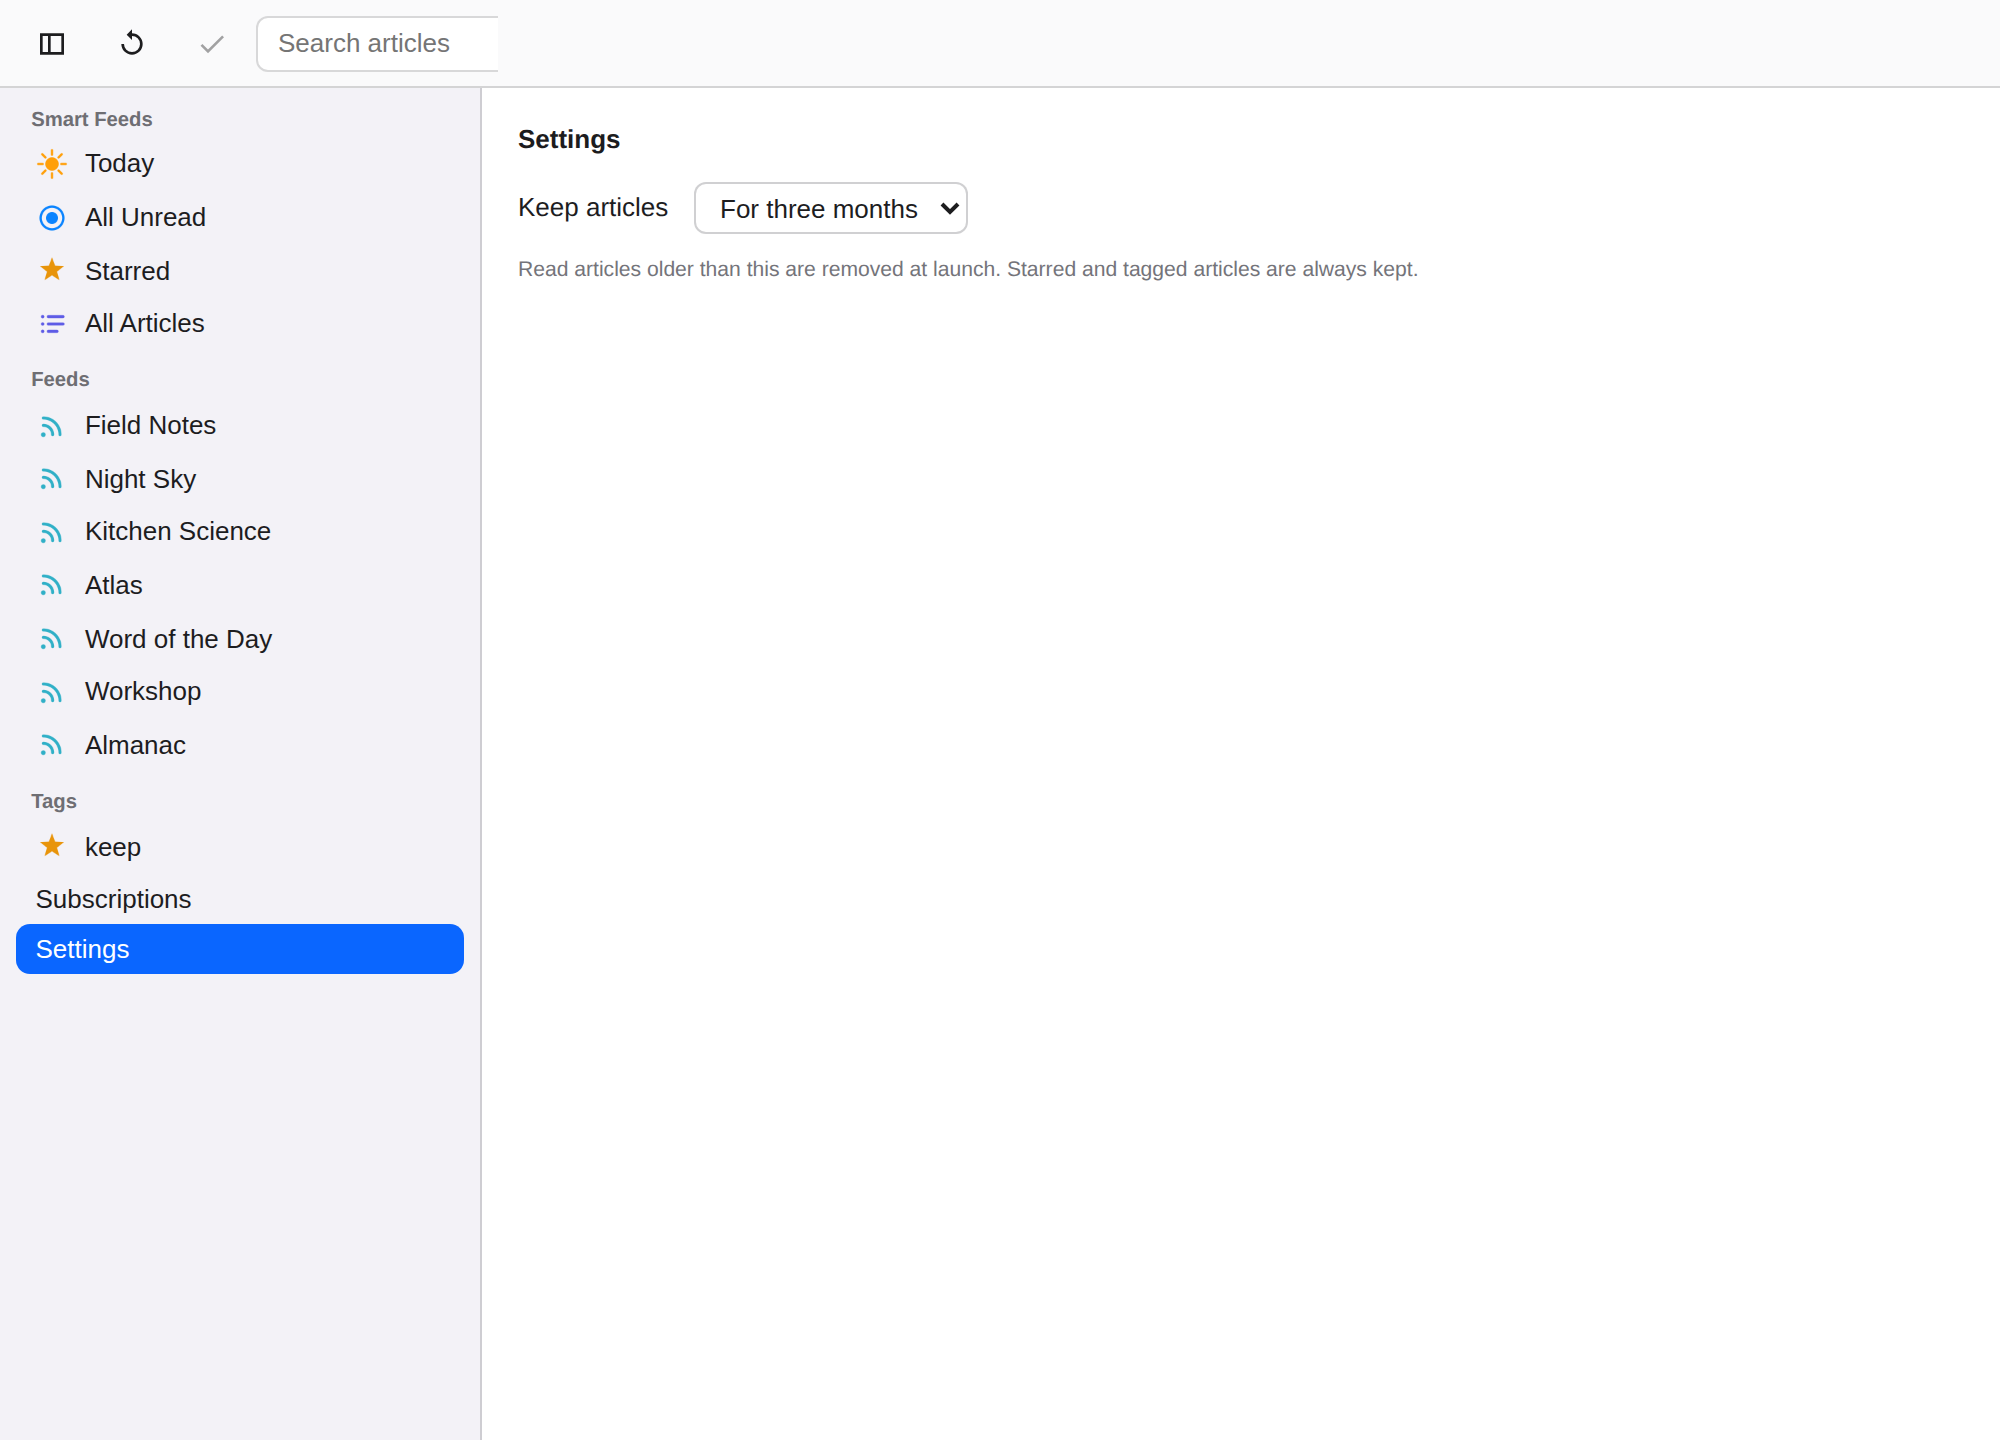This screenshot has width=2000, height=1440.
Task: Click the All Unread circle icon
Action: pyautogui.click(x=52, y=218)
